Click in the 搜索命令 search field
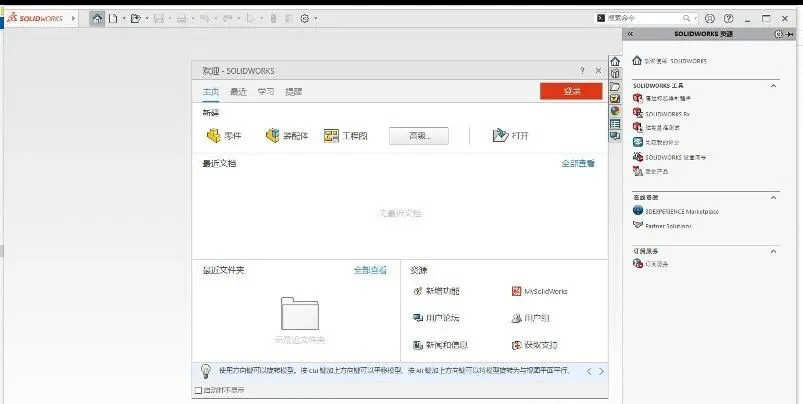This screenshot has width=803, height=404. click(x=644, y=18)
